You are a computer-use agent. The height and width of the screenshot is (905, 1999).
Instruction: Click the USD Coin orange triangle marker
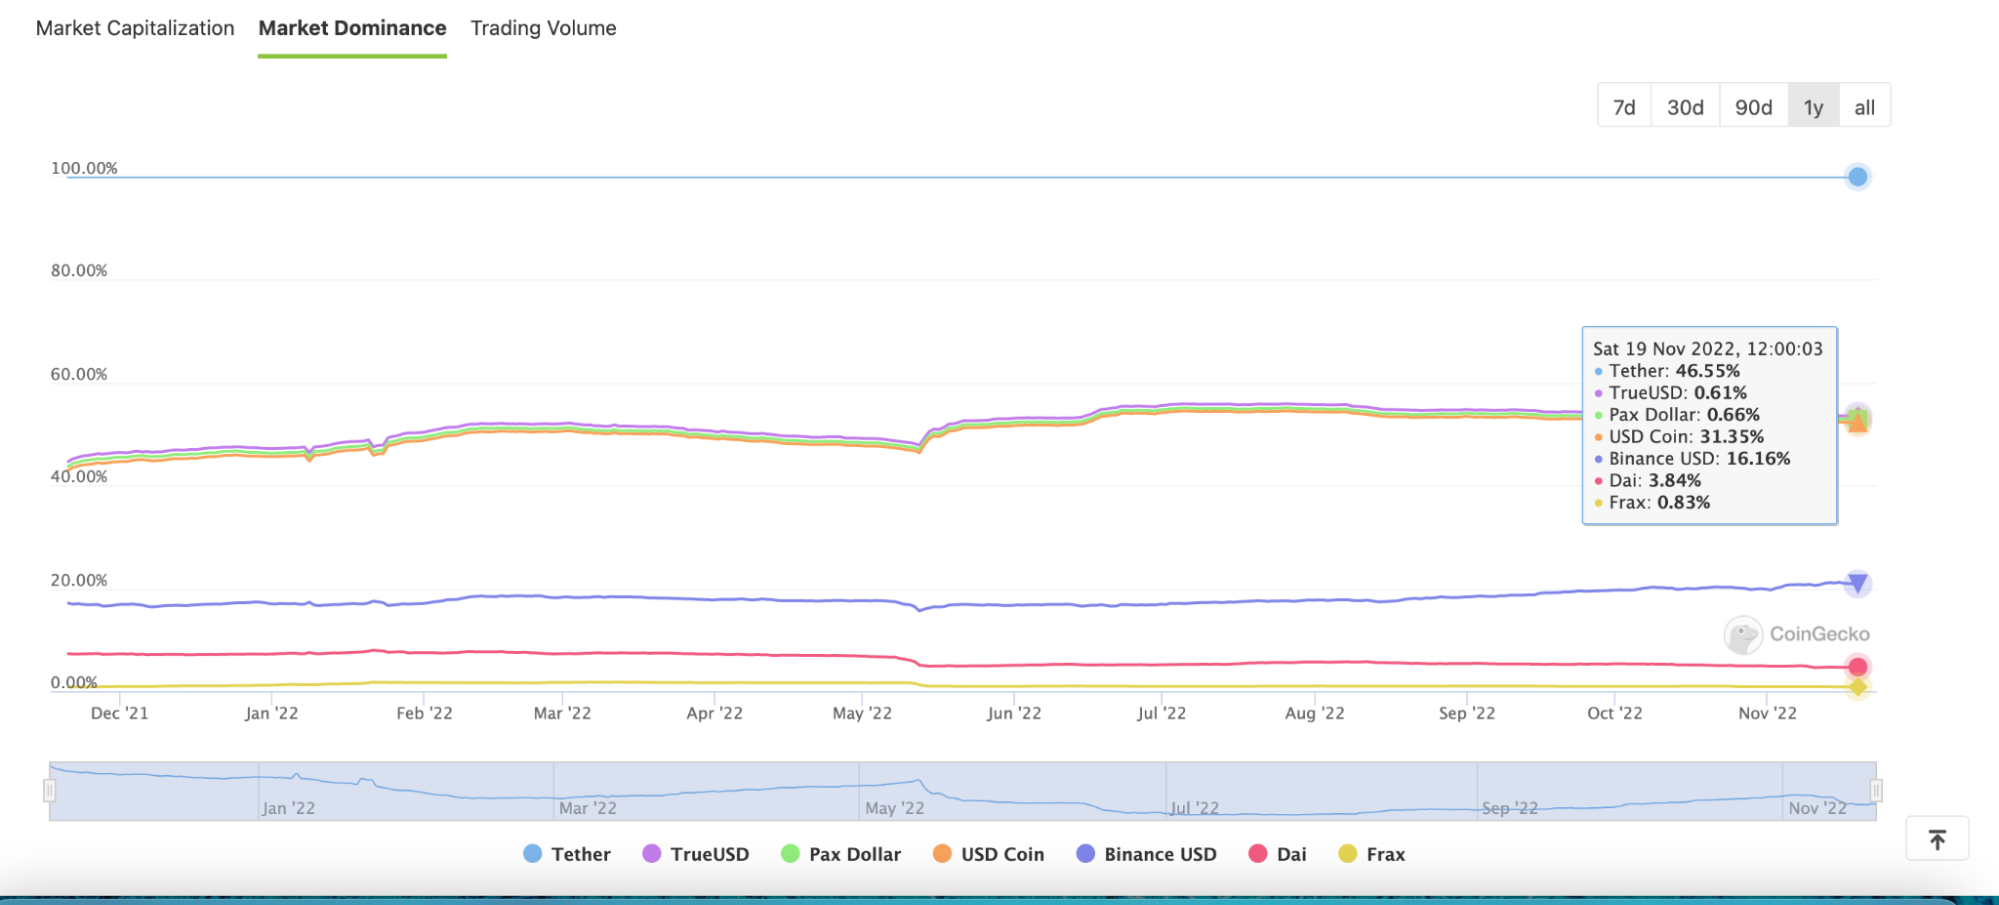(1858, 424)
